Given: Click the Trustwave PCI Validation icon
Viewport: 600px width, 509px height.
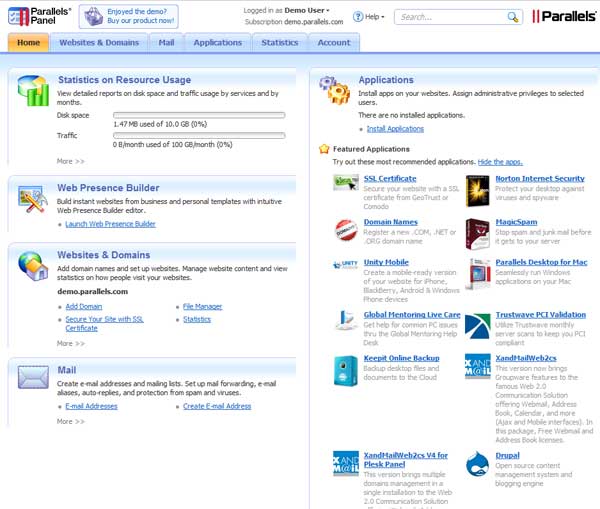Looking at the screenshot, I should 477,320.
